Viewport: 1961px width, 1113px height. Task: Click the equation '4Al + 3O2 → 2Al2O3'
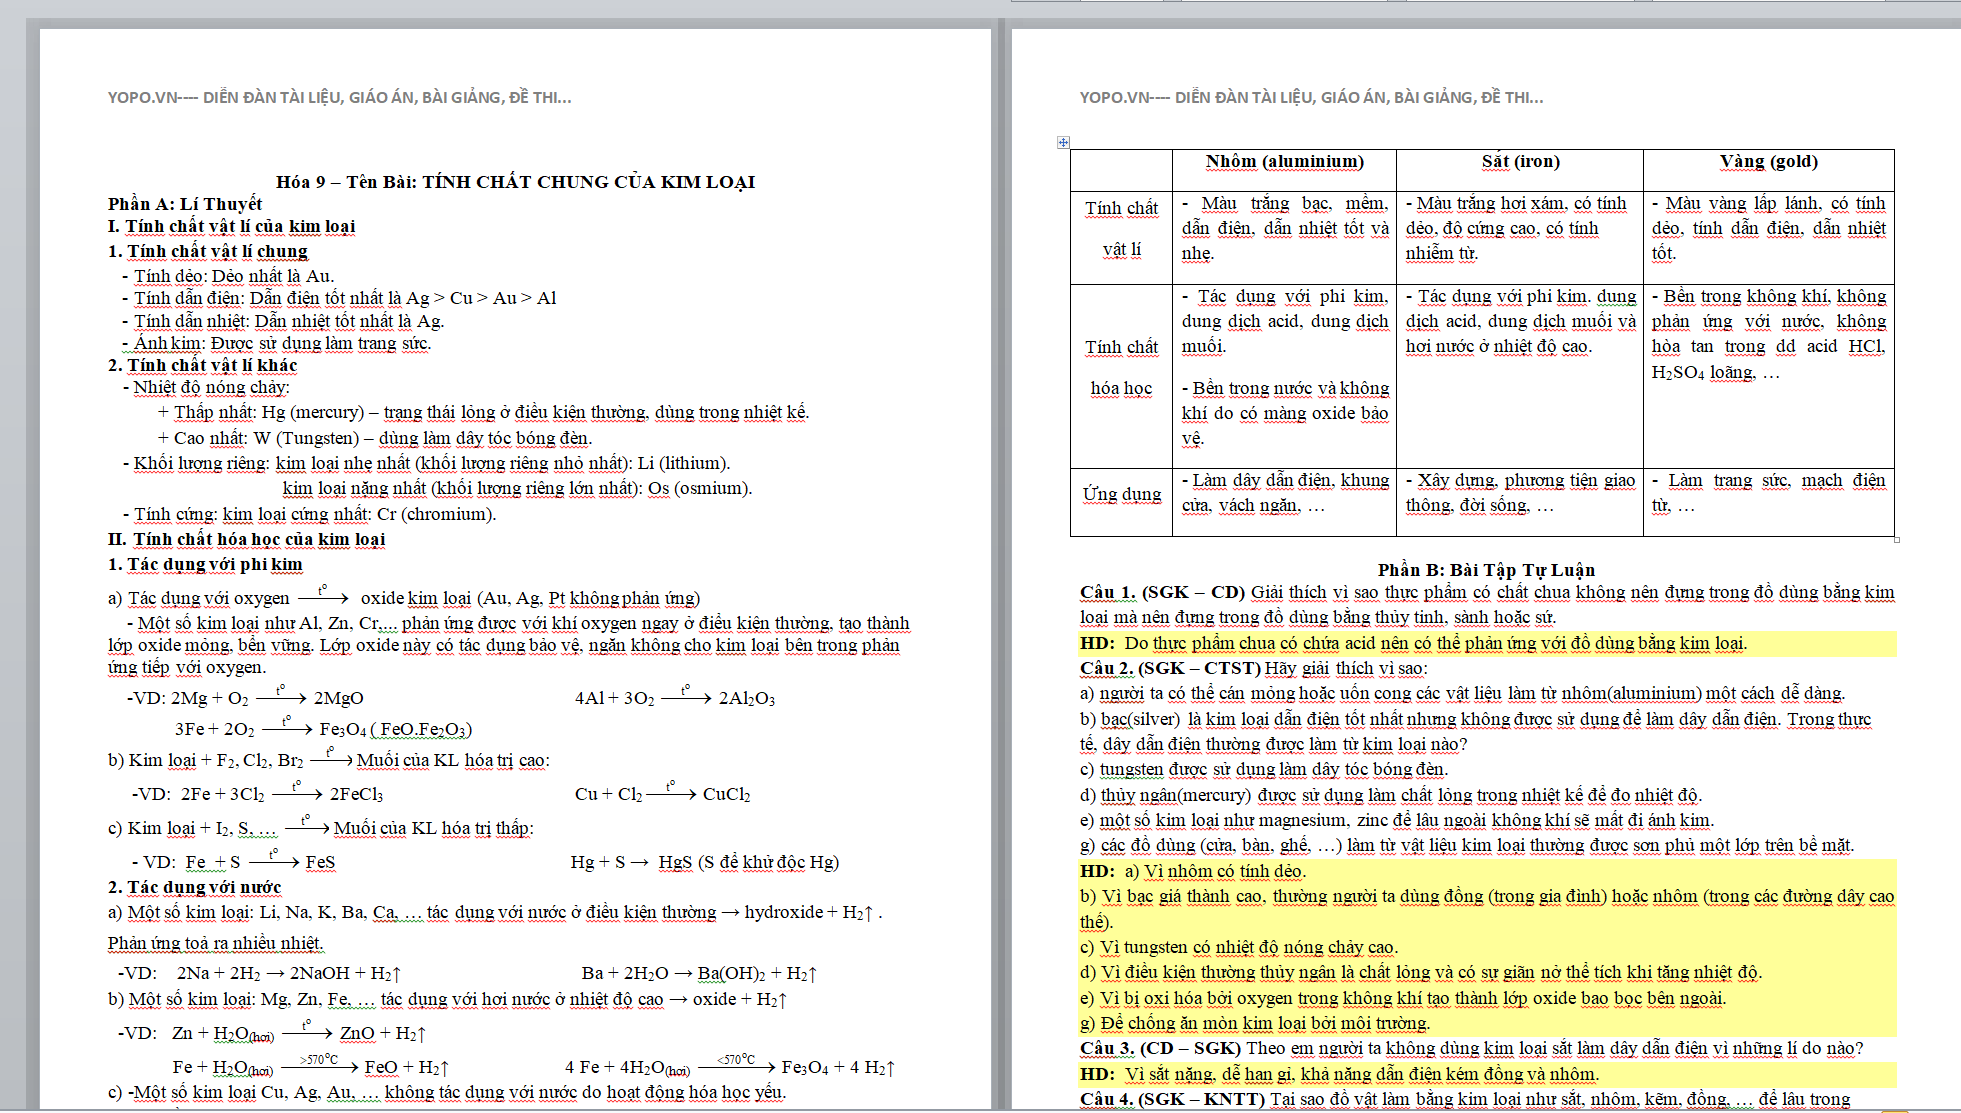click(x=675, y=697)
